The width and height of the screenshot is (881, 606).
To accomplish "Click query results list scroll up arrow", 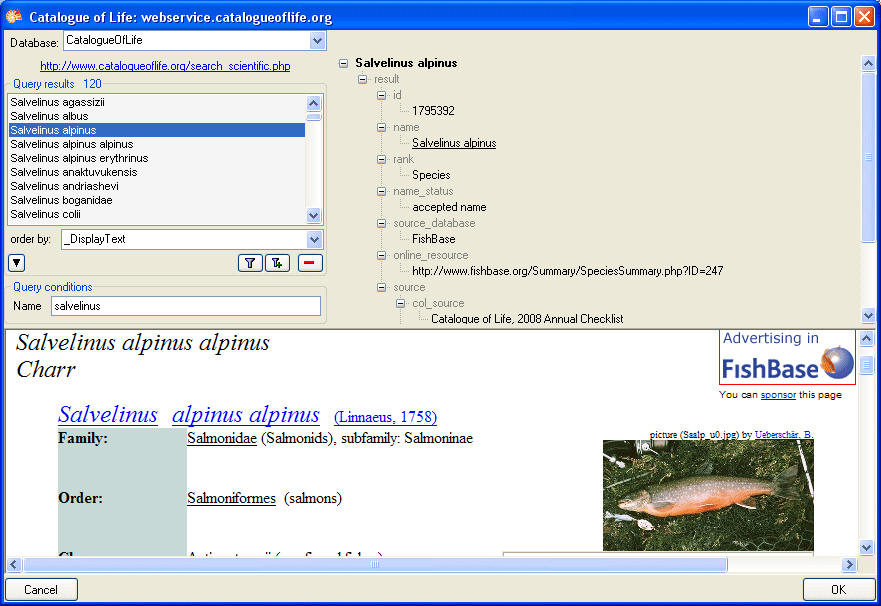I will point(314,103).
